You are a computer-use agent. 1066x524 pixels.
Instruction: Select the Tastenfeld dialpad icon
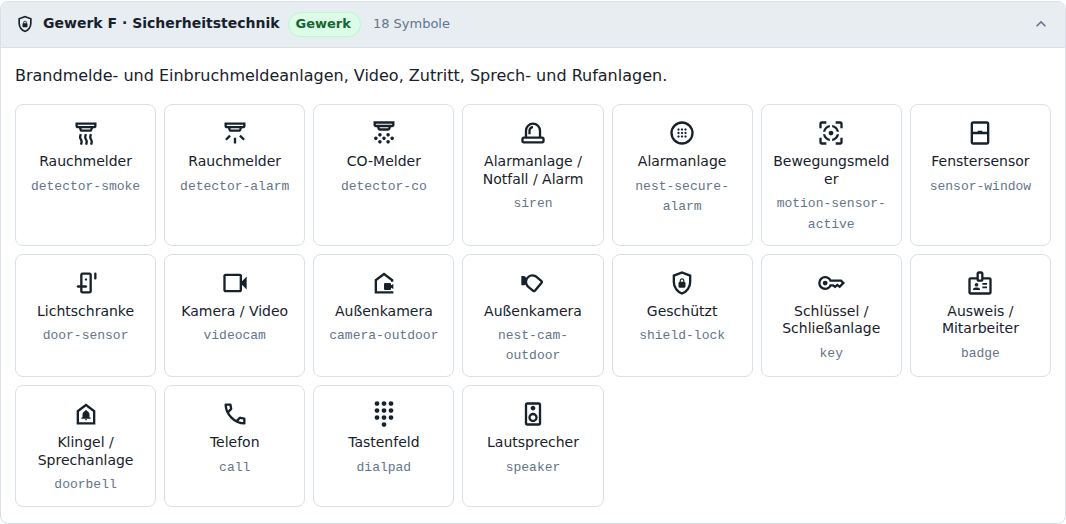(x=383, y=414)
